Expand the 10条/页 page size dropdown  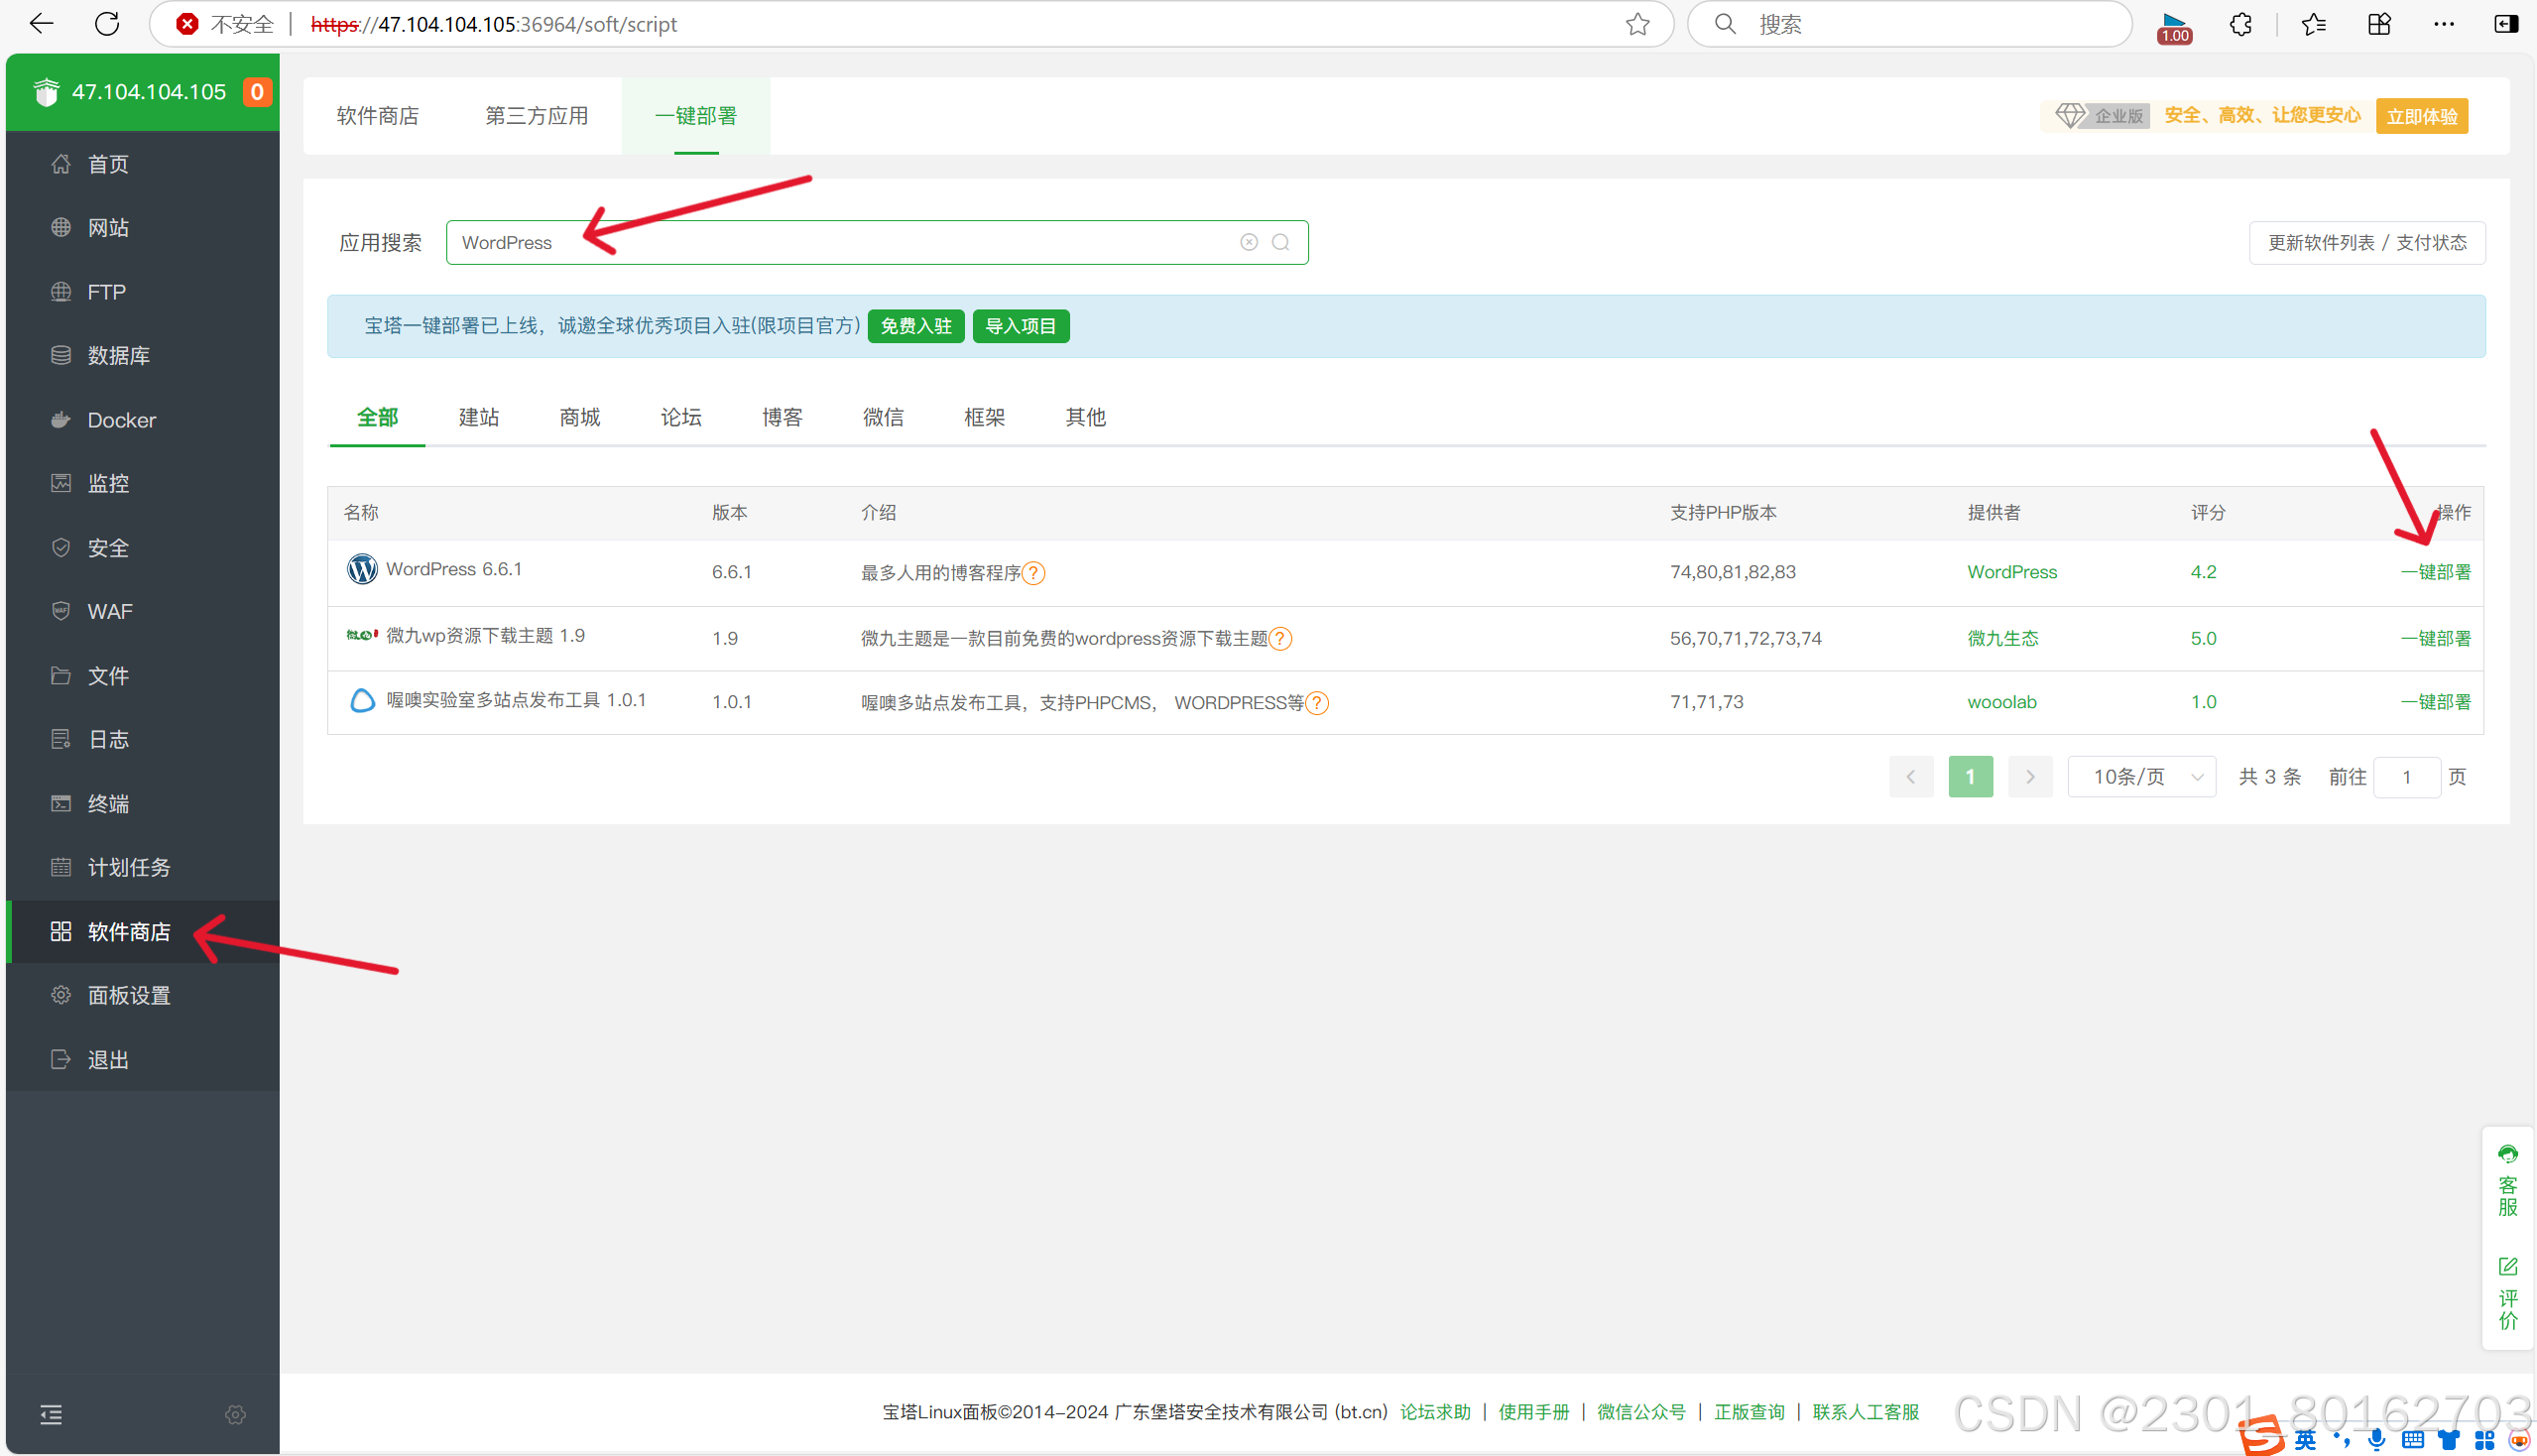(x=2141, y=777)
